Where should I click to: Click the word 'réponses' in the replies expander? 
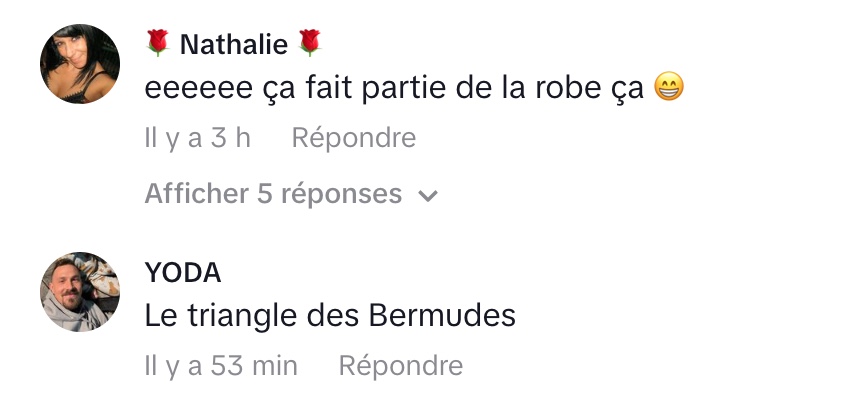click(x=341, y=193)
